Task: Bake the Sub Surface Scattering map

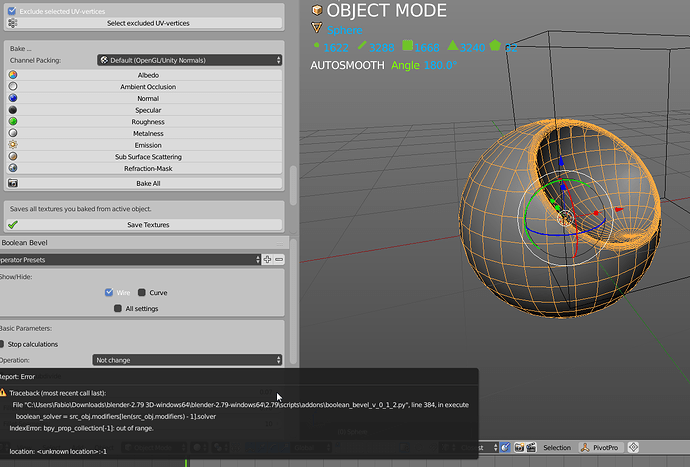Action: [x=144, y=157]
